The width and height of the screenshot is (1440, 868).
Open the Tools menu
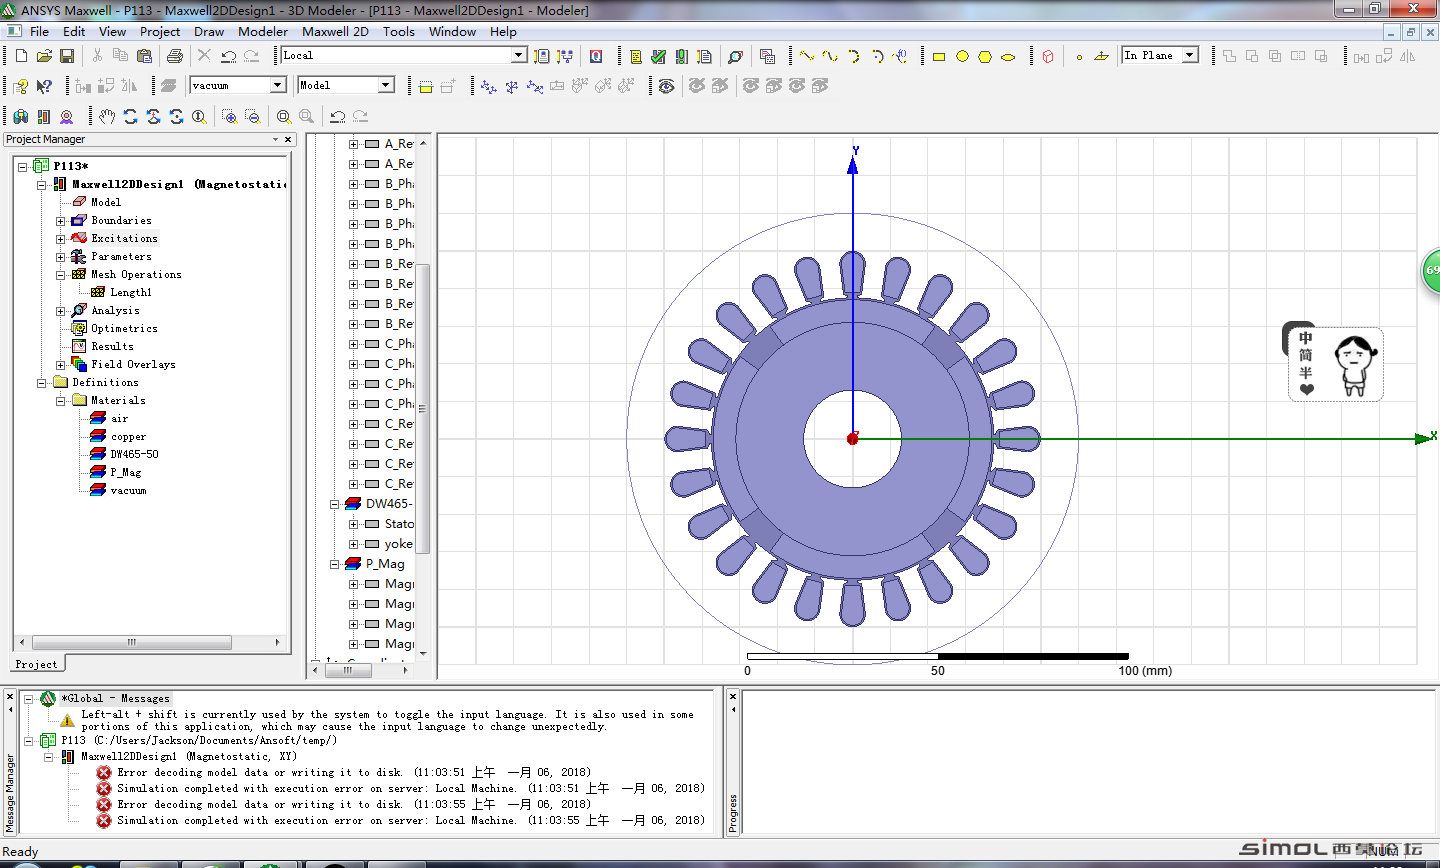pos(398,31)
